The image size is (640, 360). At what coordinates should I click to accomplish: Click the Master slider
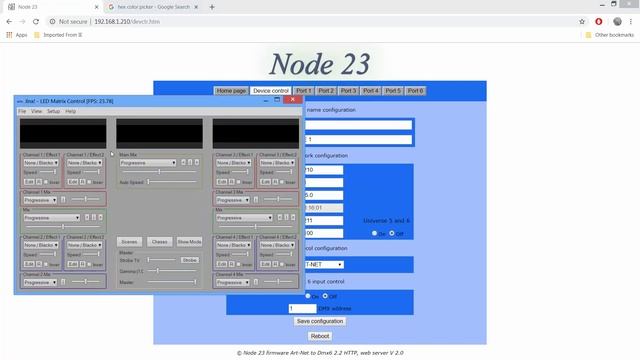pos(171,282)
